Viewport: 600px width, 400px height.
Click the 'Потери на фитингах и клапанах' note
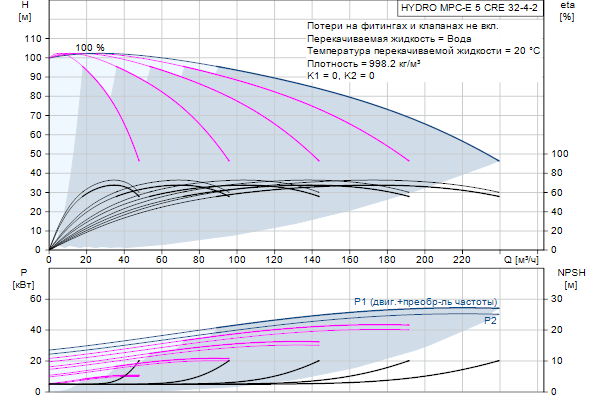coord(398,25)
